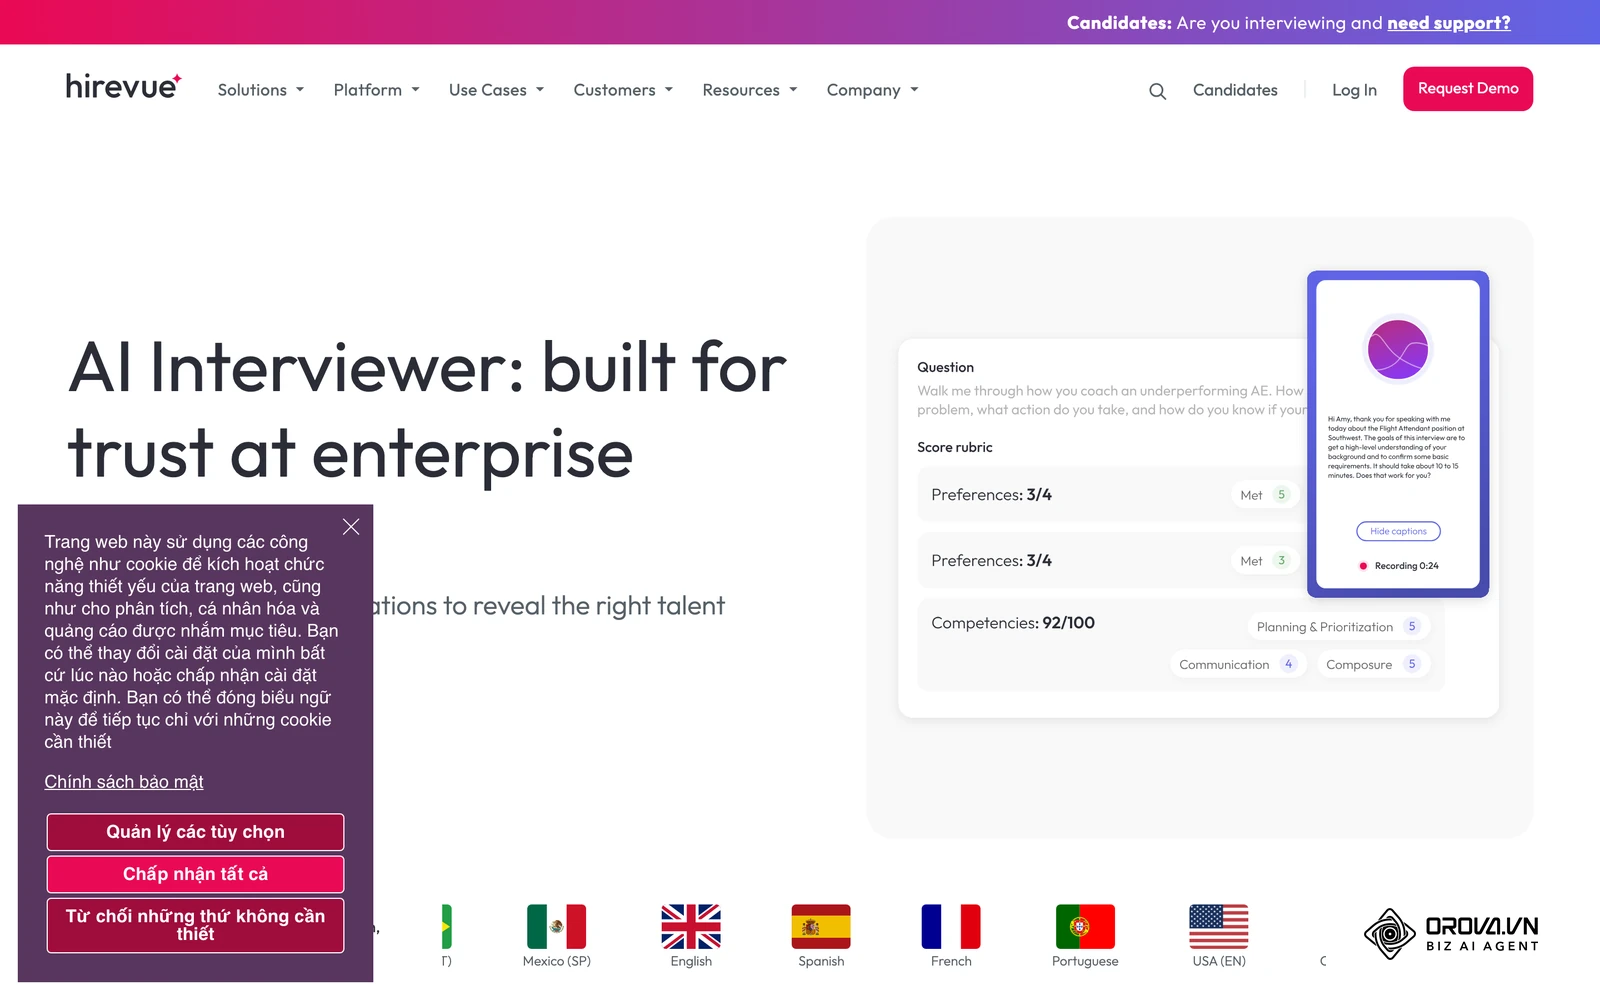Go to the Candidates page
The width and height of the screenshot is (1600, 1000).
[1235, 90]
